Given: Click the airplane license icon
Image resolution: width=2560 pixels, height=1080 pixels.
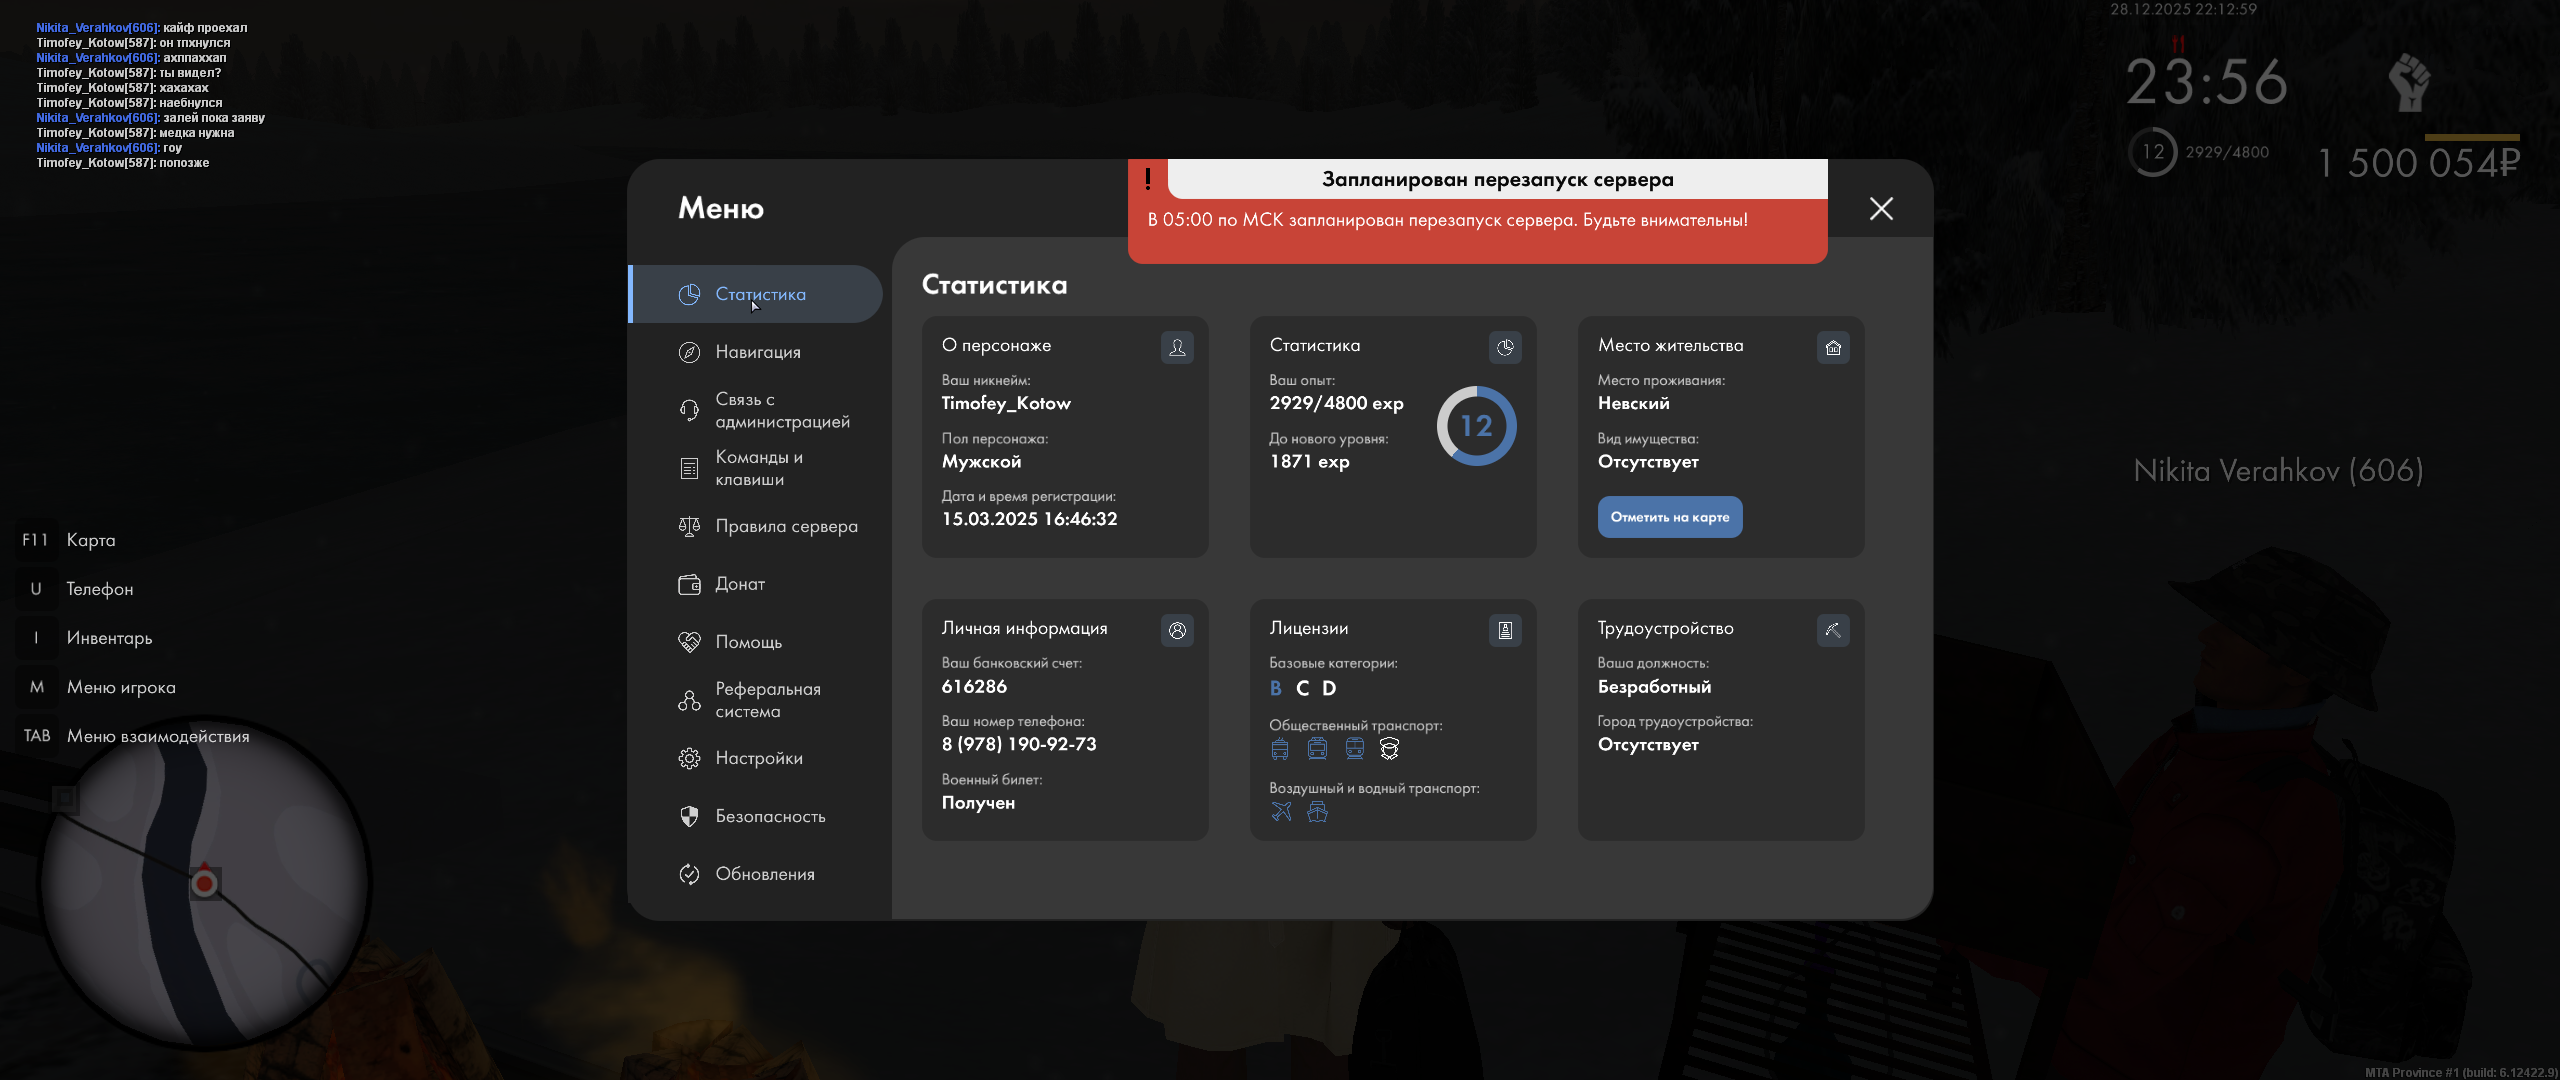Looking at the screenshot, I should tap(1281, 812).
